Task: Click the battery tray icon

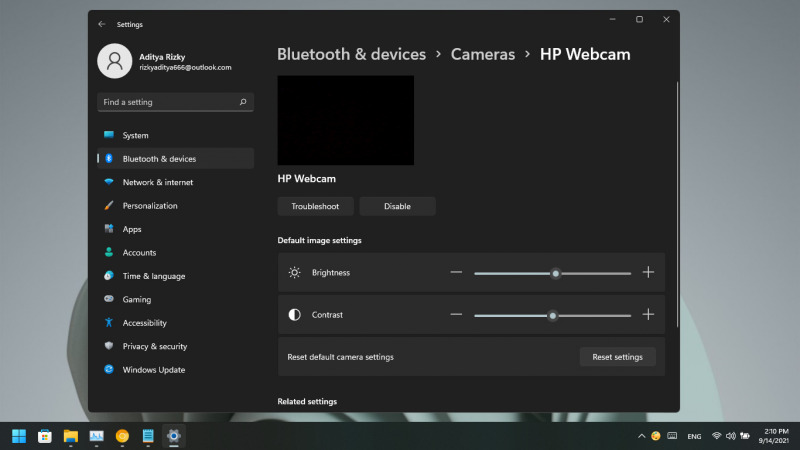Action: (745, 436)
